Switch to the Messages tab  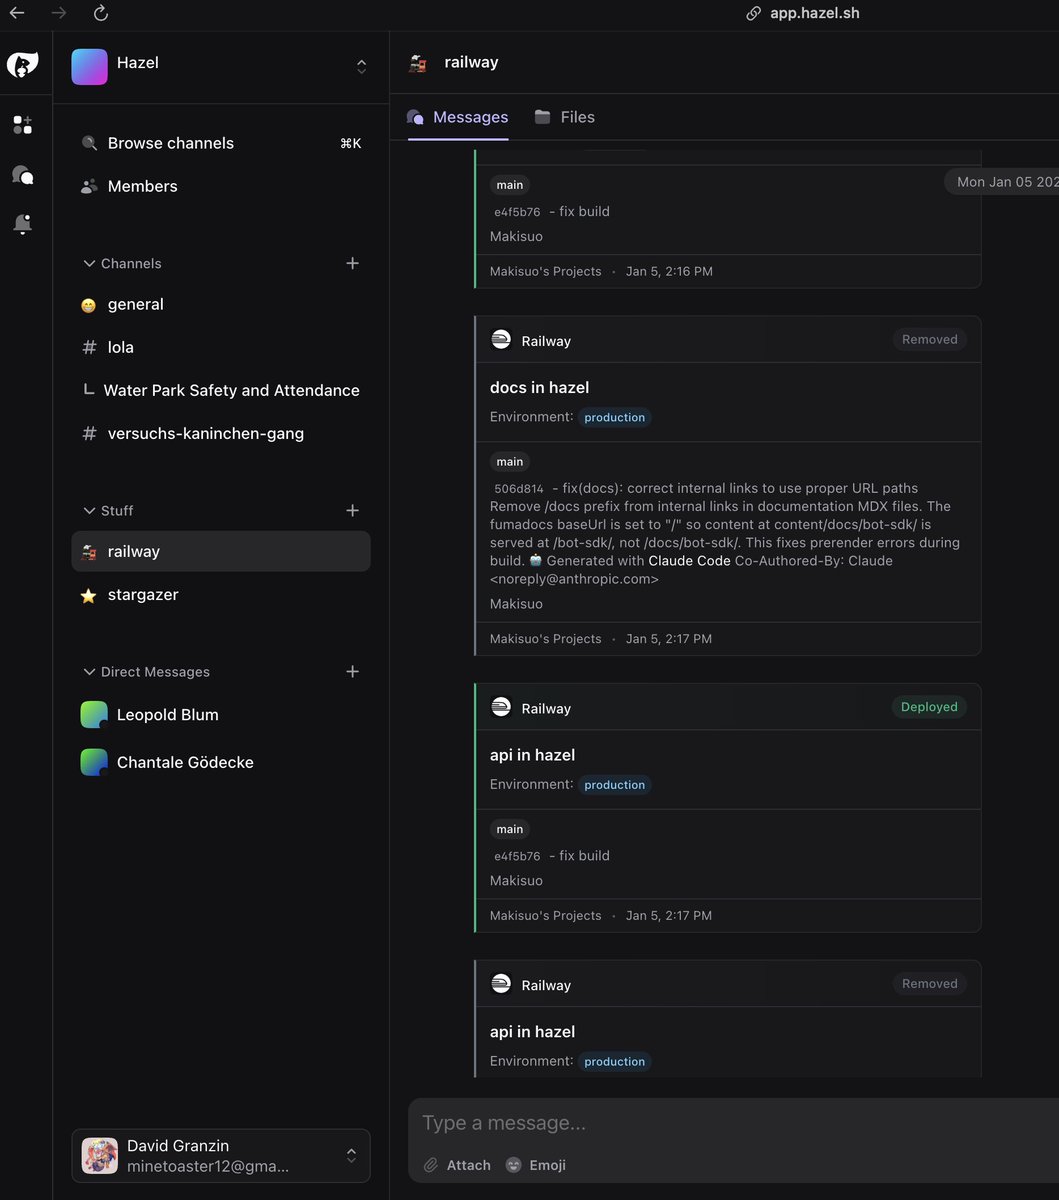click(458, 117)
